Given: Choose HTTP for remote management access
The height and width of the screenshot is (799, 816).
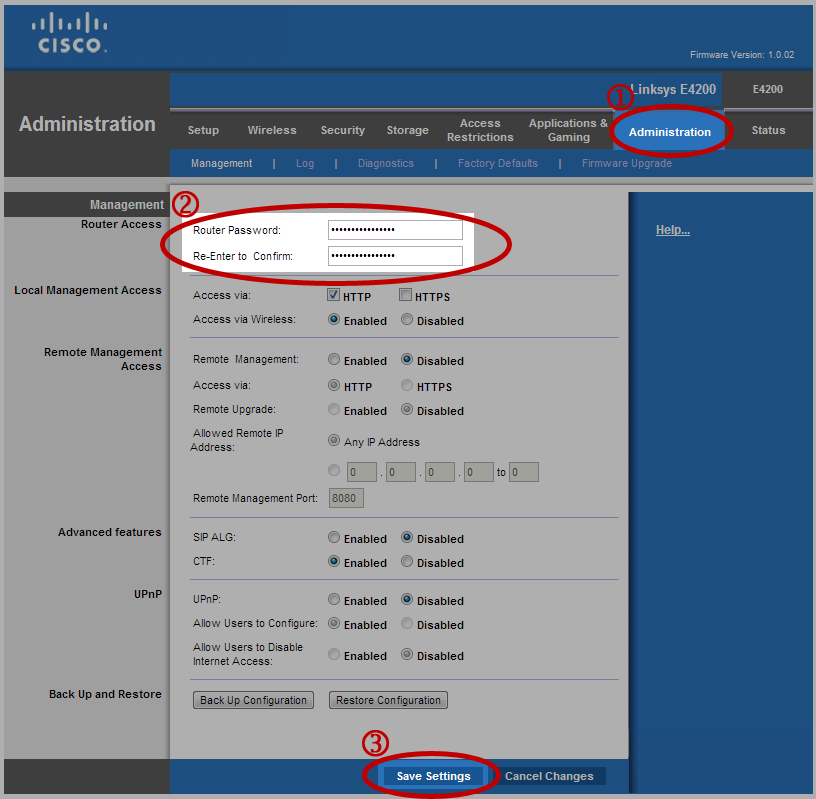Looking at the screenshot, I should point(334,386).
